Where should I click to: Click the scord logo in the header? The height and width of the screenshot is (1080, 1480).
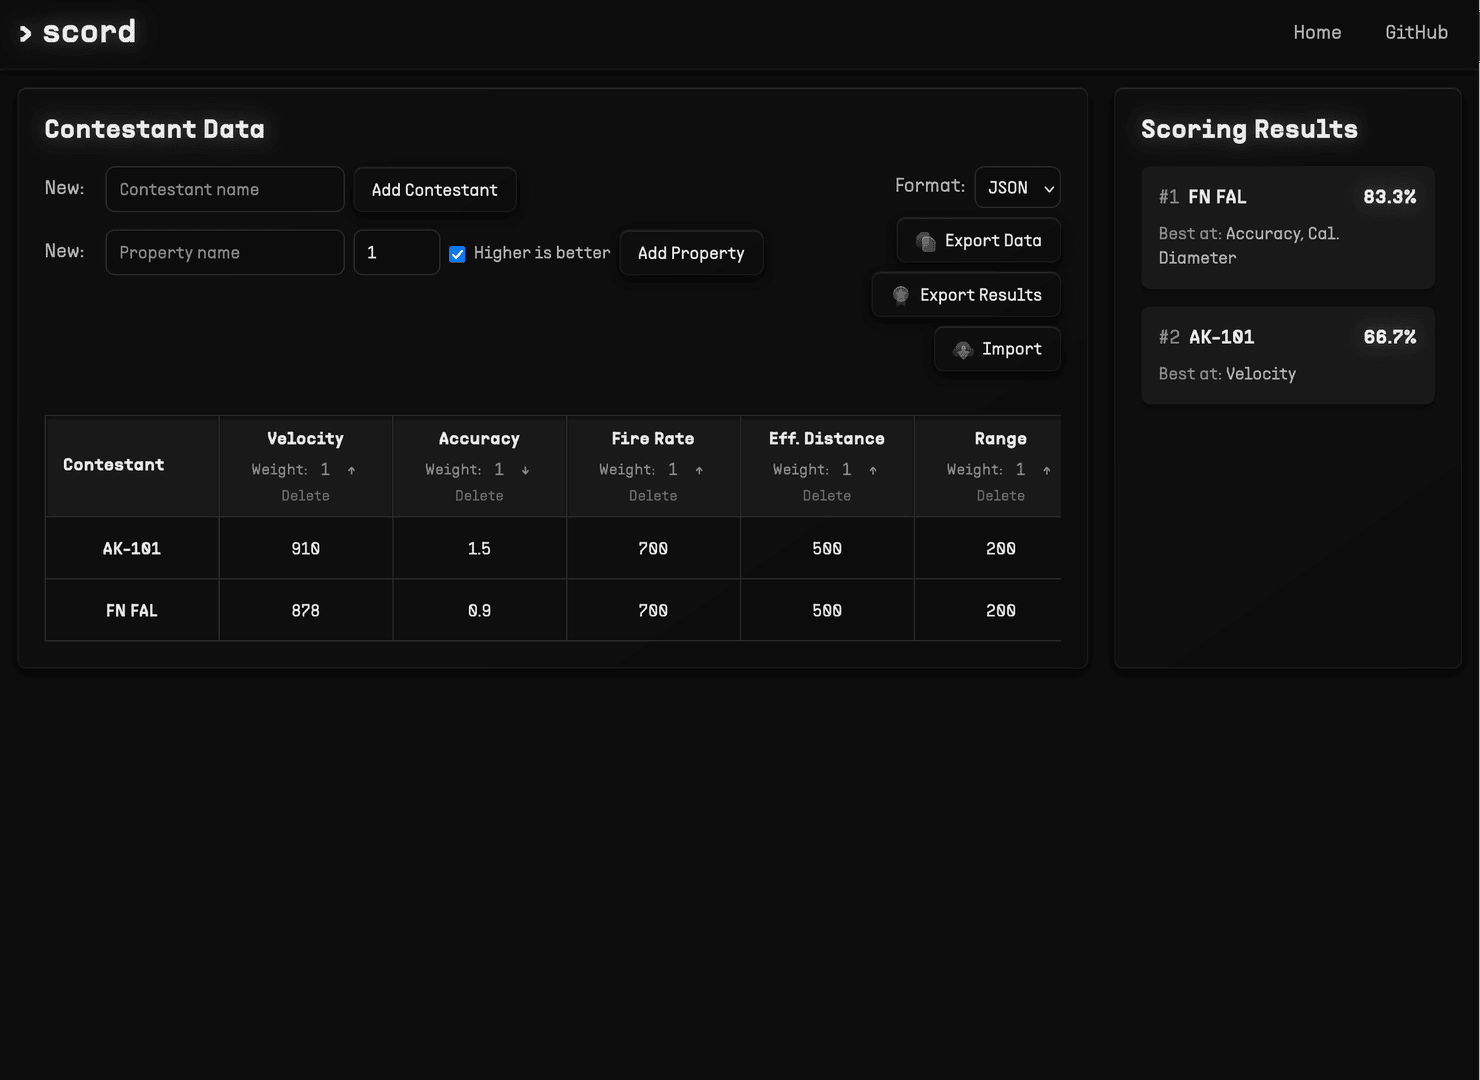click(x=78, y=32)
